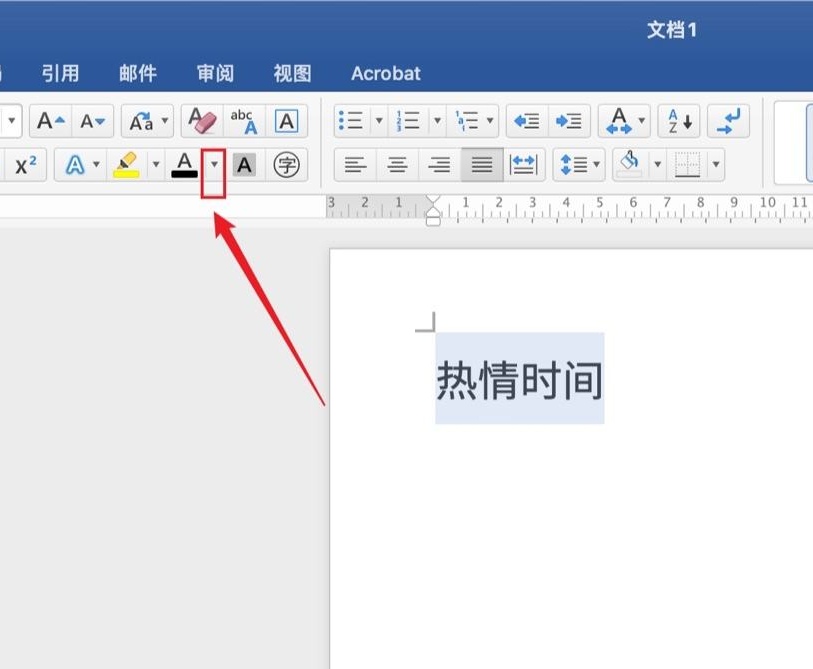The image size is (813, 669).
Task: Apply borders grid icon
Action: coord(688,165)
